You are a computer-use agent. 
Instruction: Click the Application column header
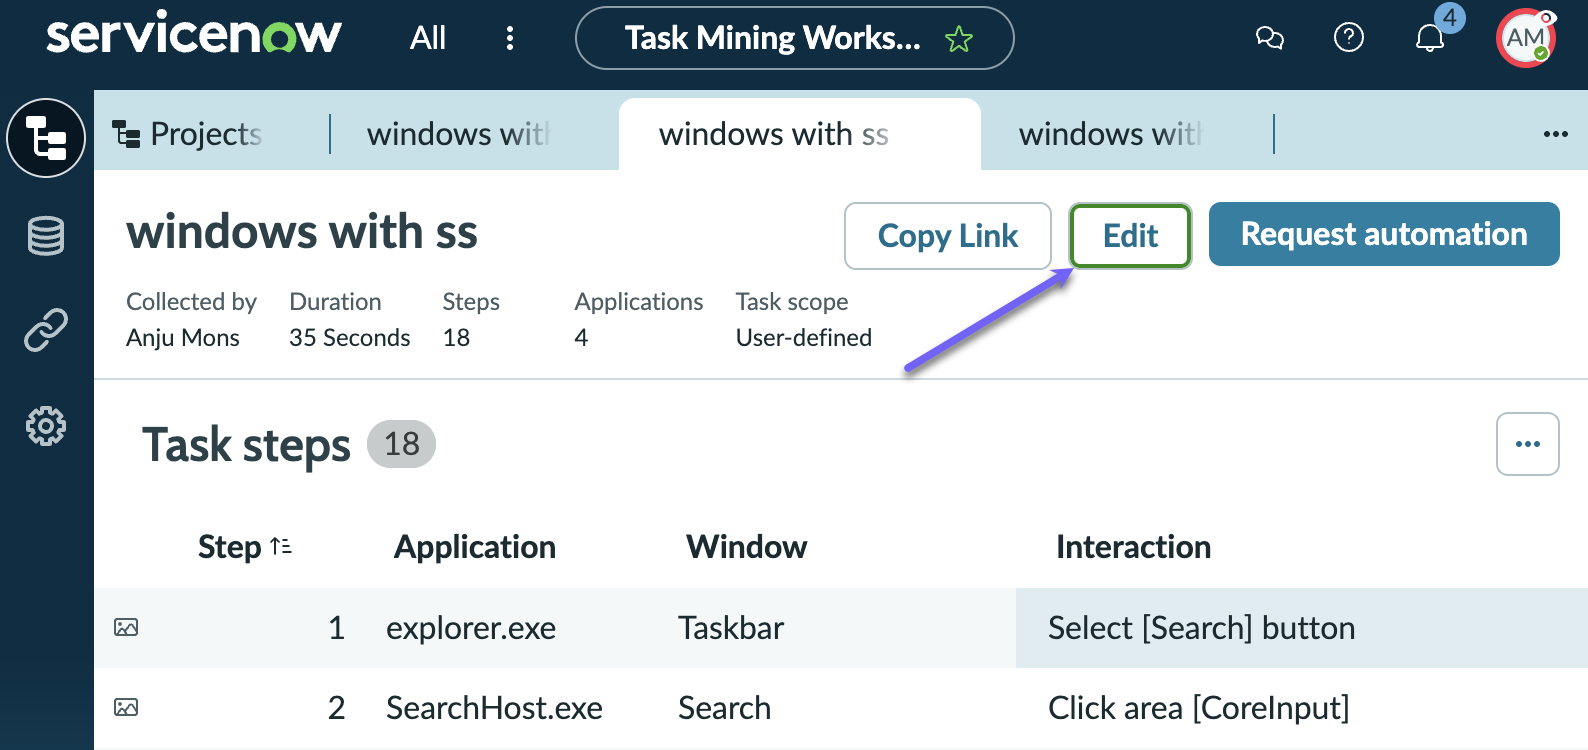point(475,547)
